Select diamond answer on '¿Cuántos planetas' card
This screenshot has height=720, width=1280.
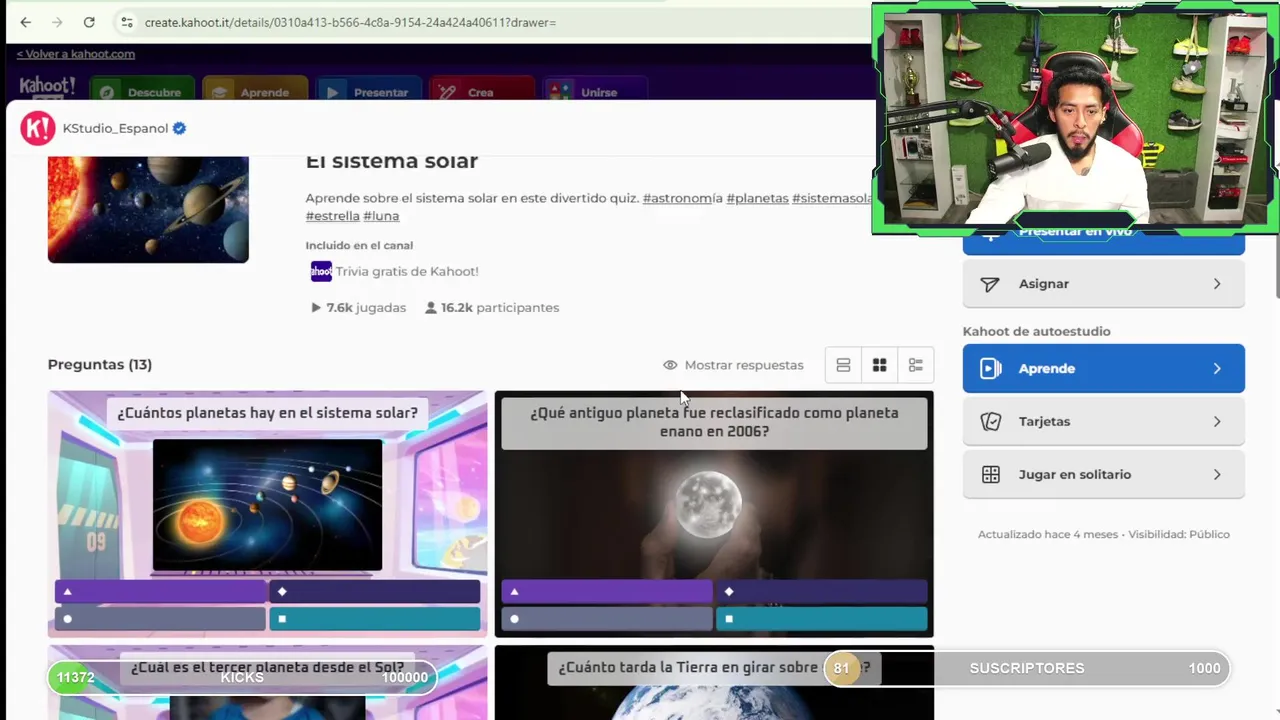pos(375,591)
